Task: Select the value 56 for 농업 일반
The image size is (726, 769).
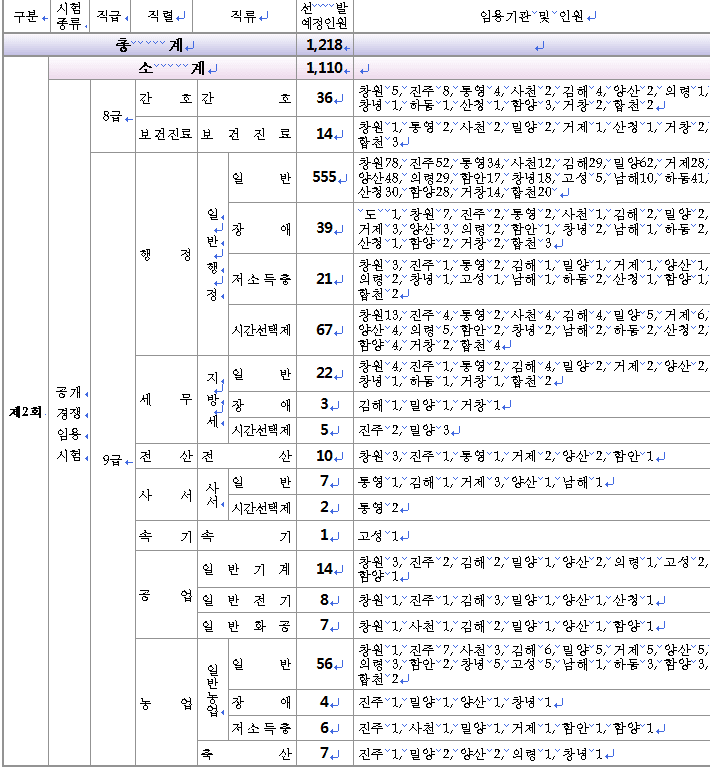Action: click(x=325, y=664)
